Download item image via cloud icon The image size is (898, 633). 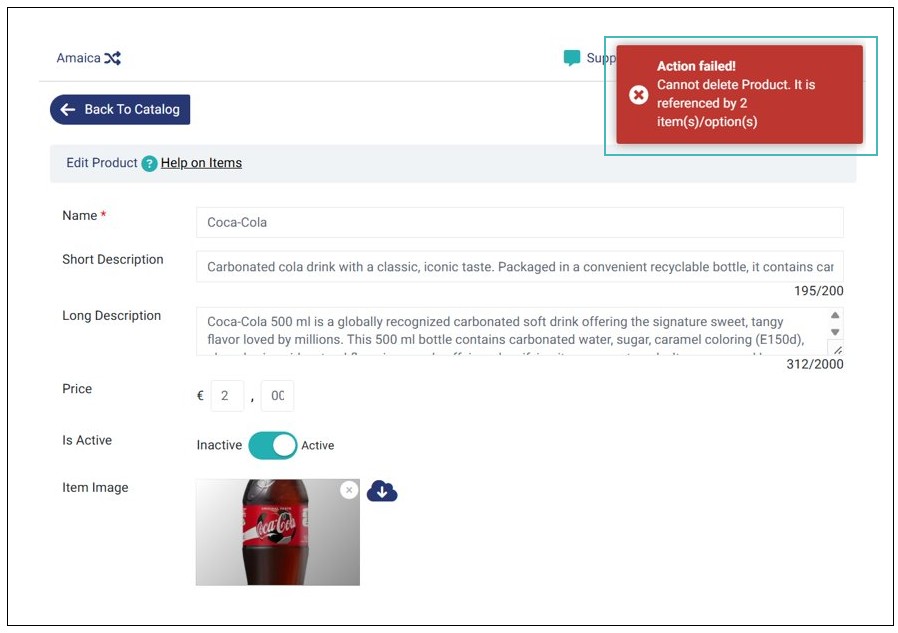[x=382, y=492]
